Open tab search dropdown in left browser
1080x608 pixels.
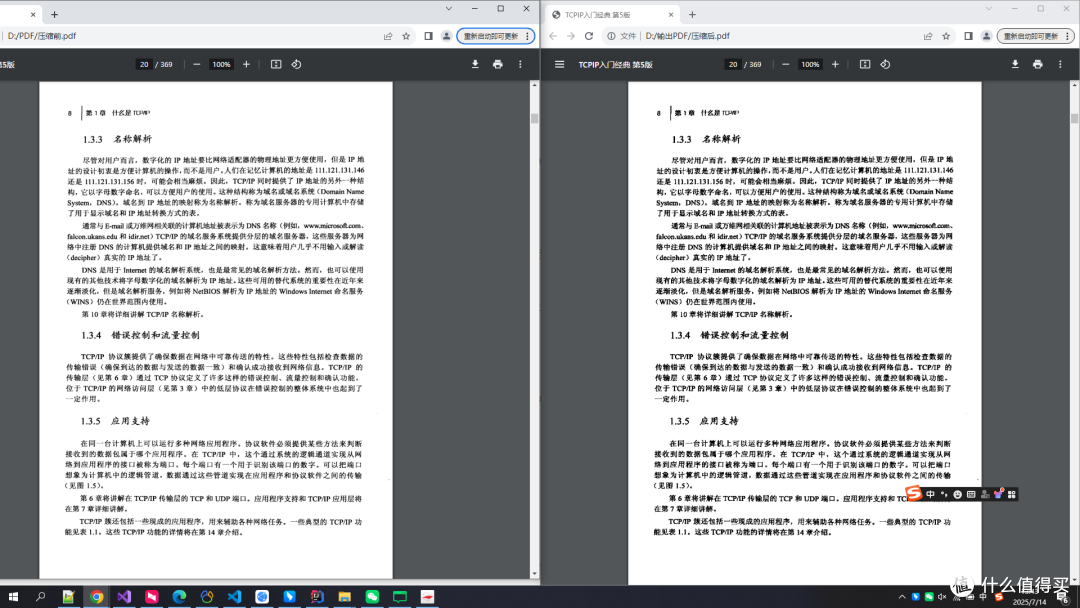448,9
